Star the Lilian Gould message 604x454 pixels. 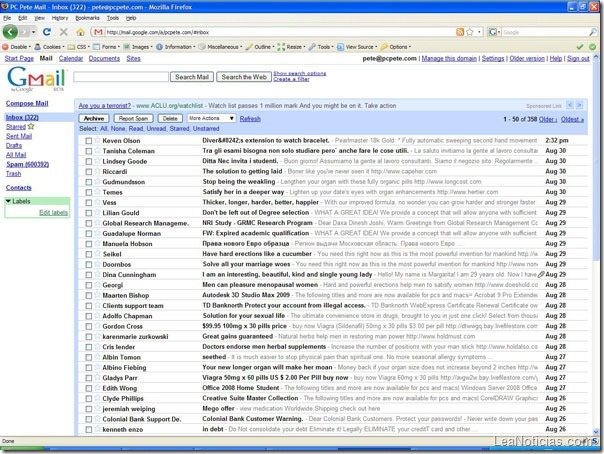click(98, 212)
